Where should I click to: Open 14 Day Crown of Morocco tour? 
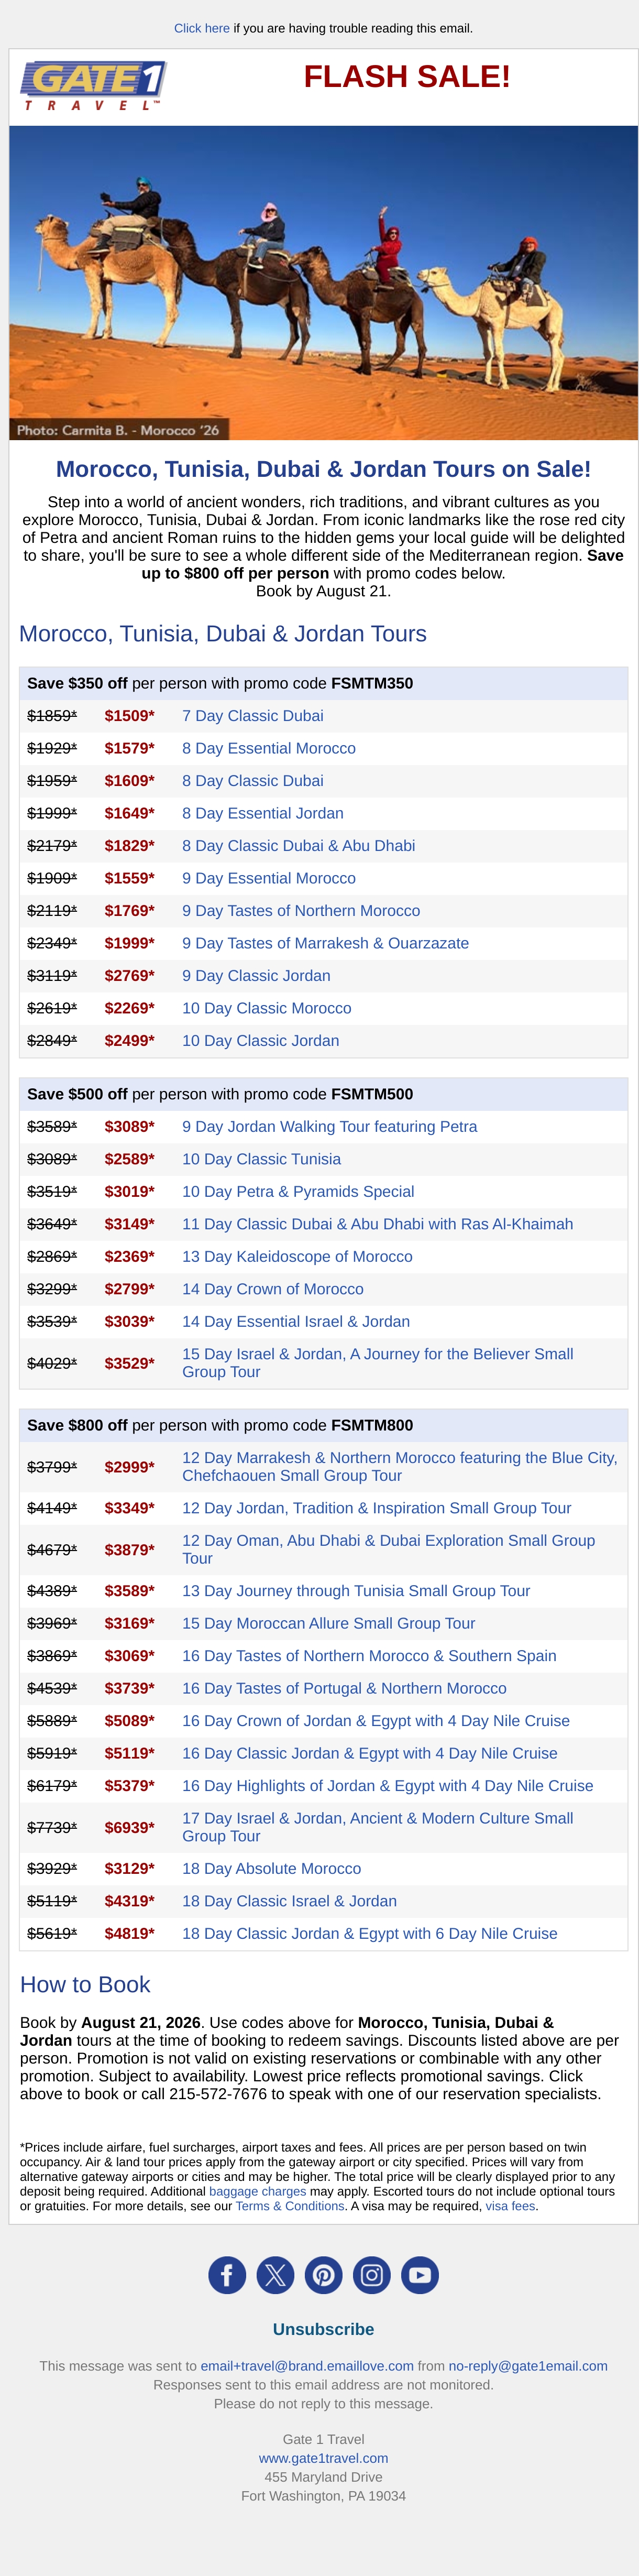click(x=272, y=1289)
